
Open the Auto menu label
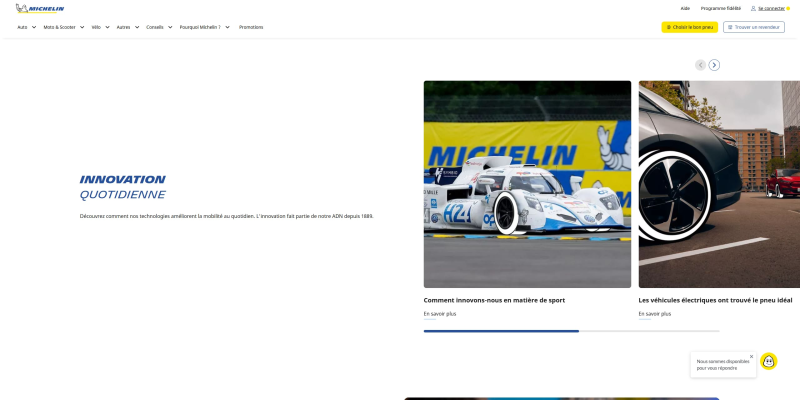coord(22,27)
